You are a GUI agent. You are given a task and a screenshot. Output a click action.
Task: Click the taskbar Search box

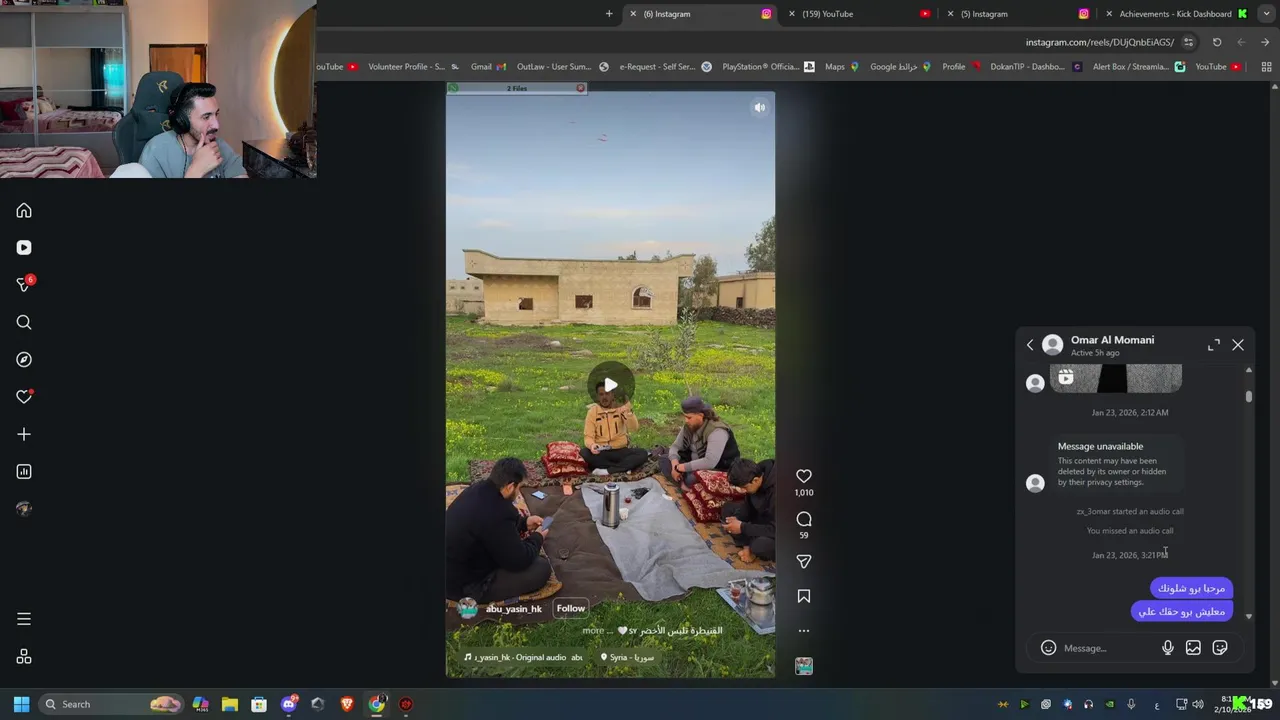pyautogui.click(x=112, y=704)
